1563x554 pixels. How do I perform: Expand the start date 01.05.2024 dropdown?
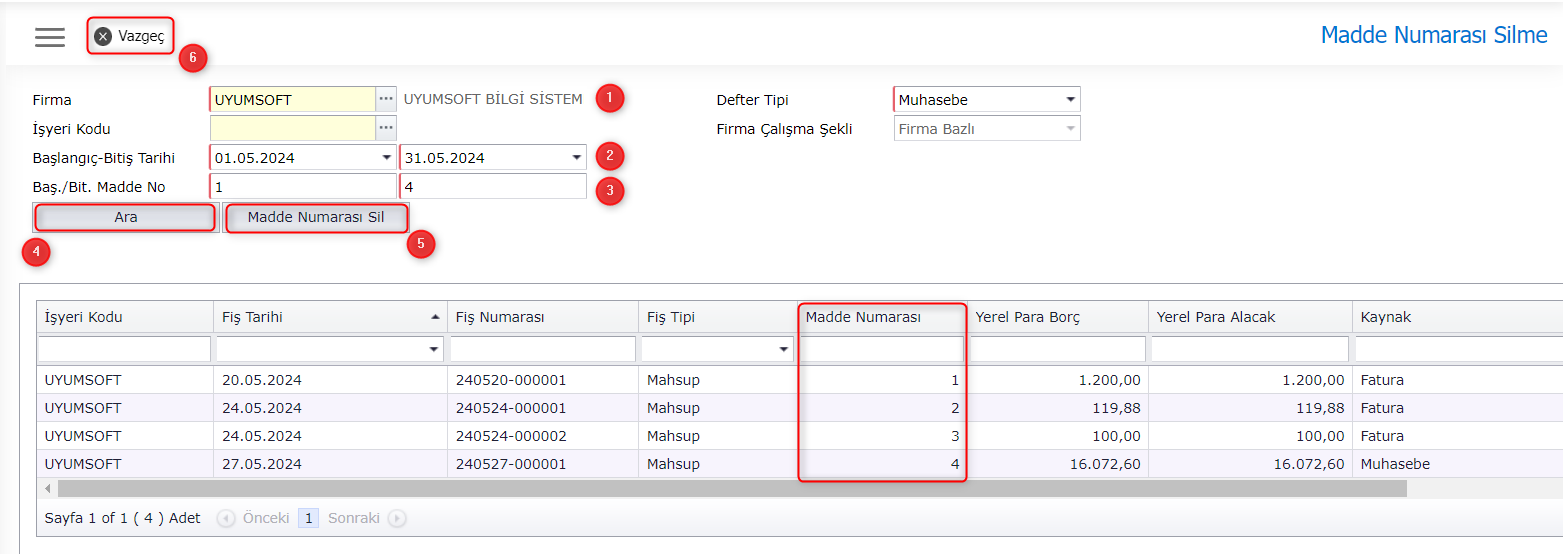click(x=387, y=158)
